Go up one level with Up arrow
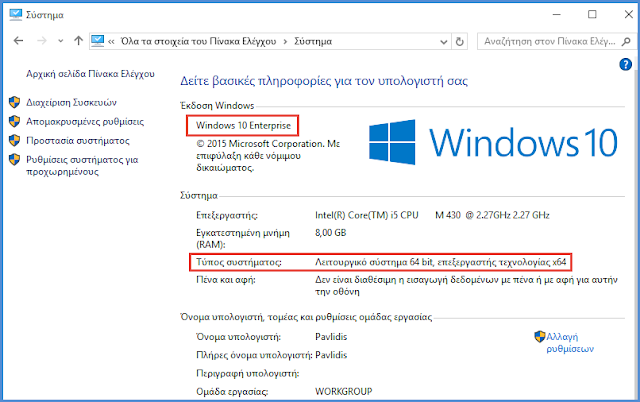The image size is (640, 402). (78, 41)
